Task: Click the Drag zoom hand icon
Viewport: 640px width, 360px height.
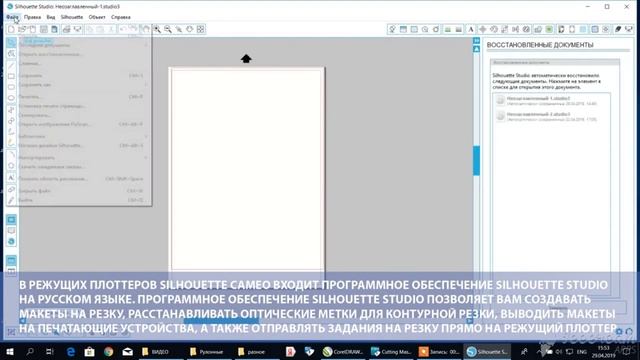Action: coord(189,29)
